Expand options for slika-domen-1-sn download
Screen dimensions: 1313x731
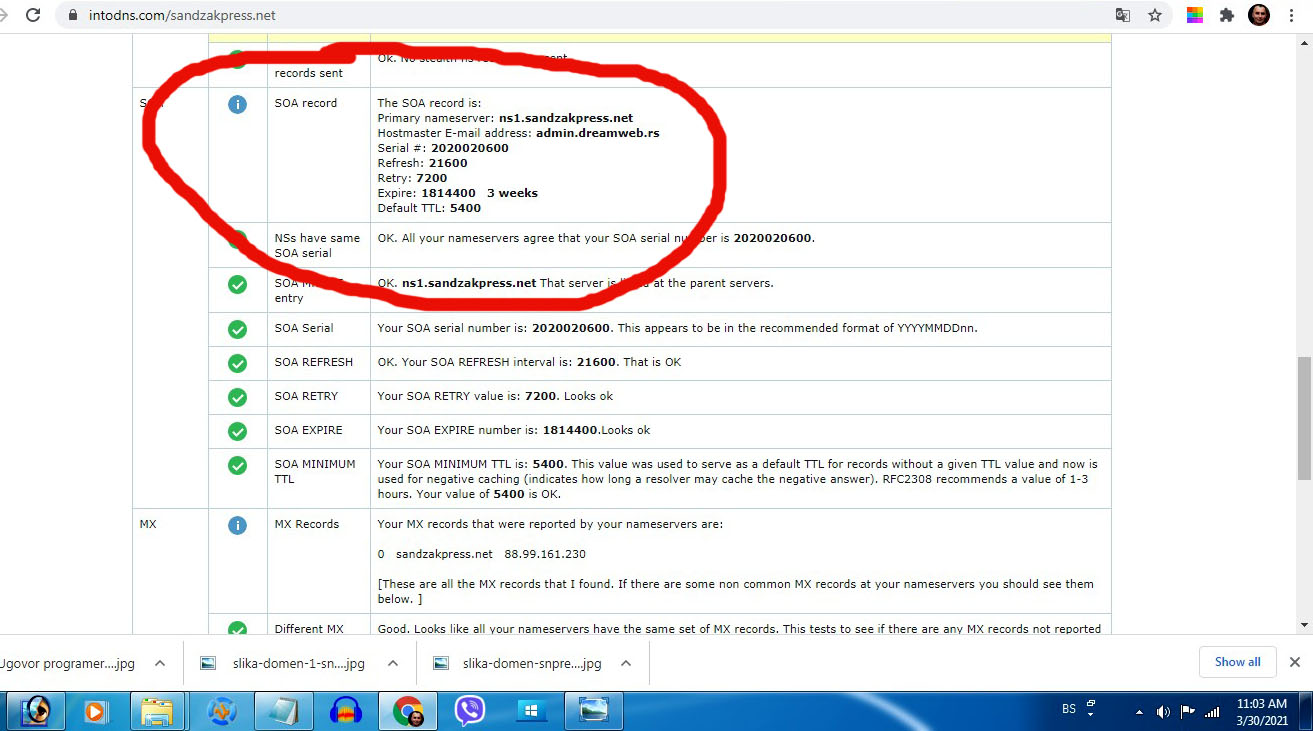(393, 663)
